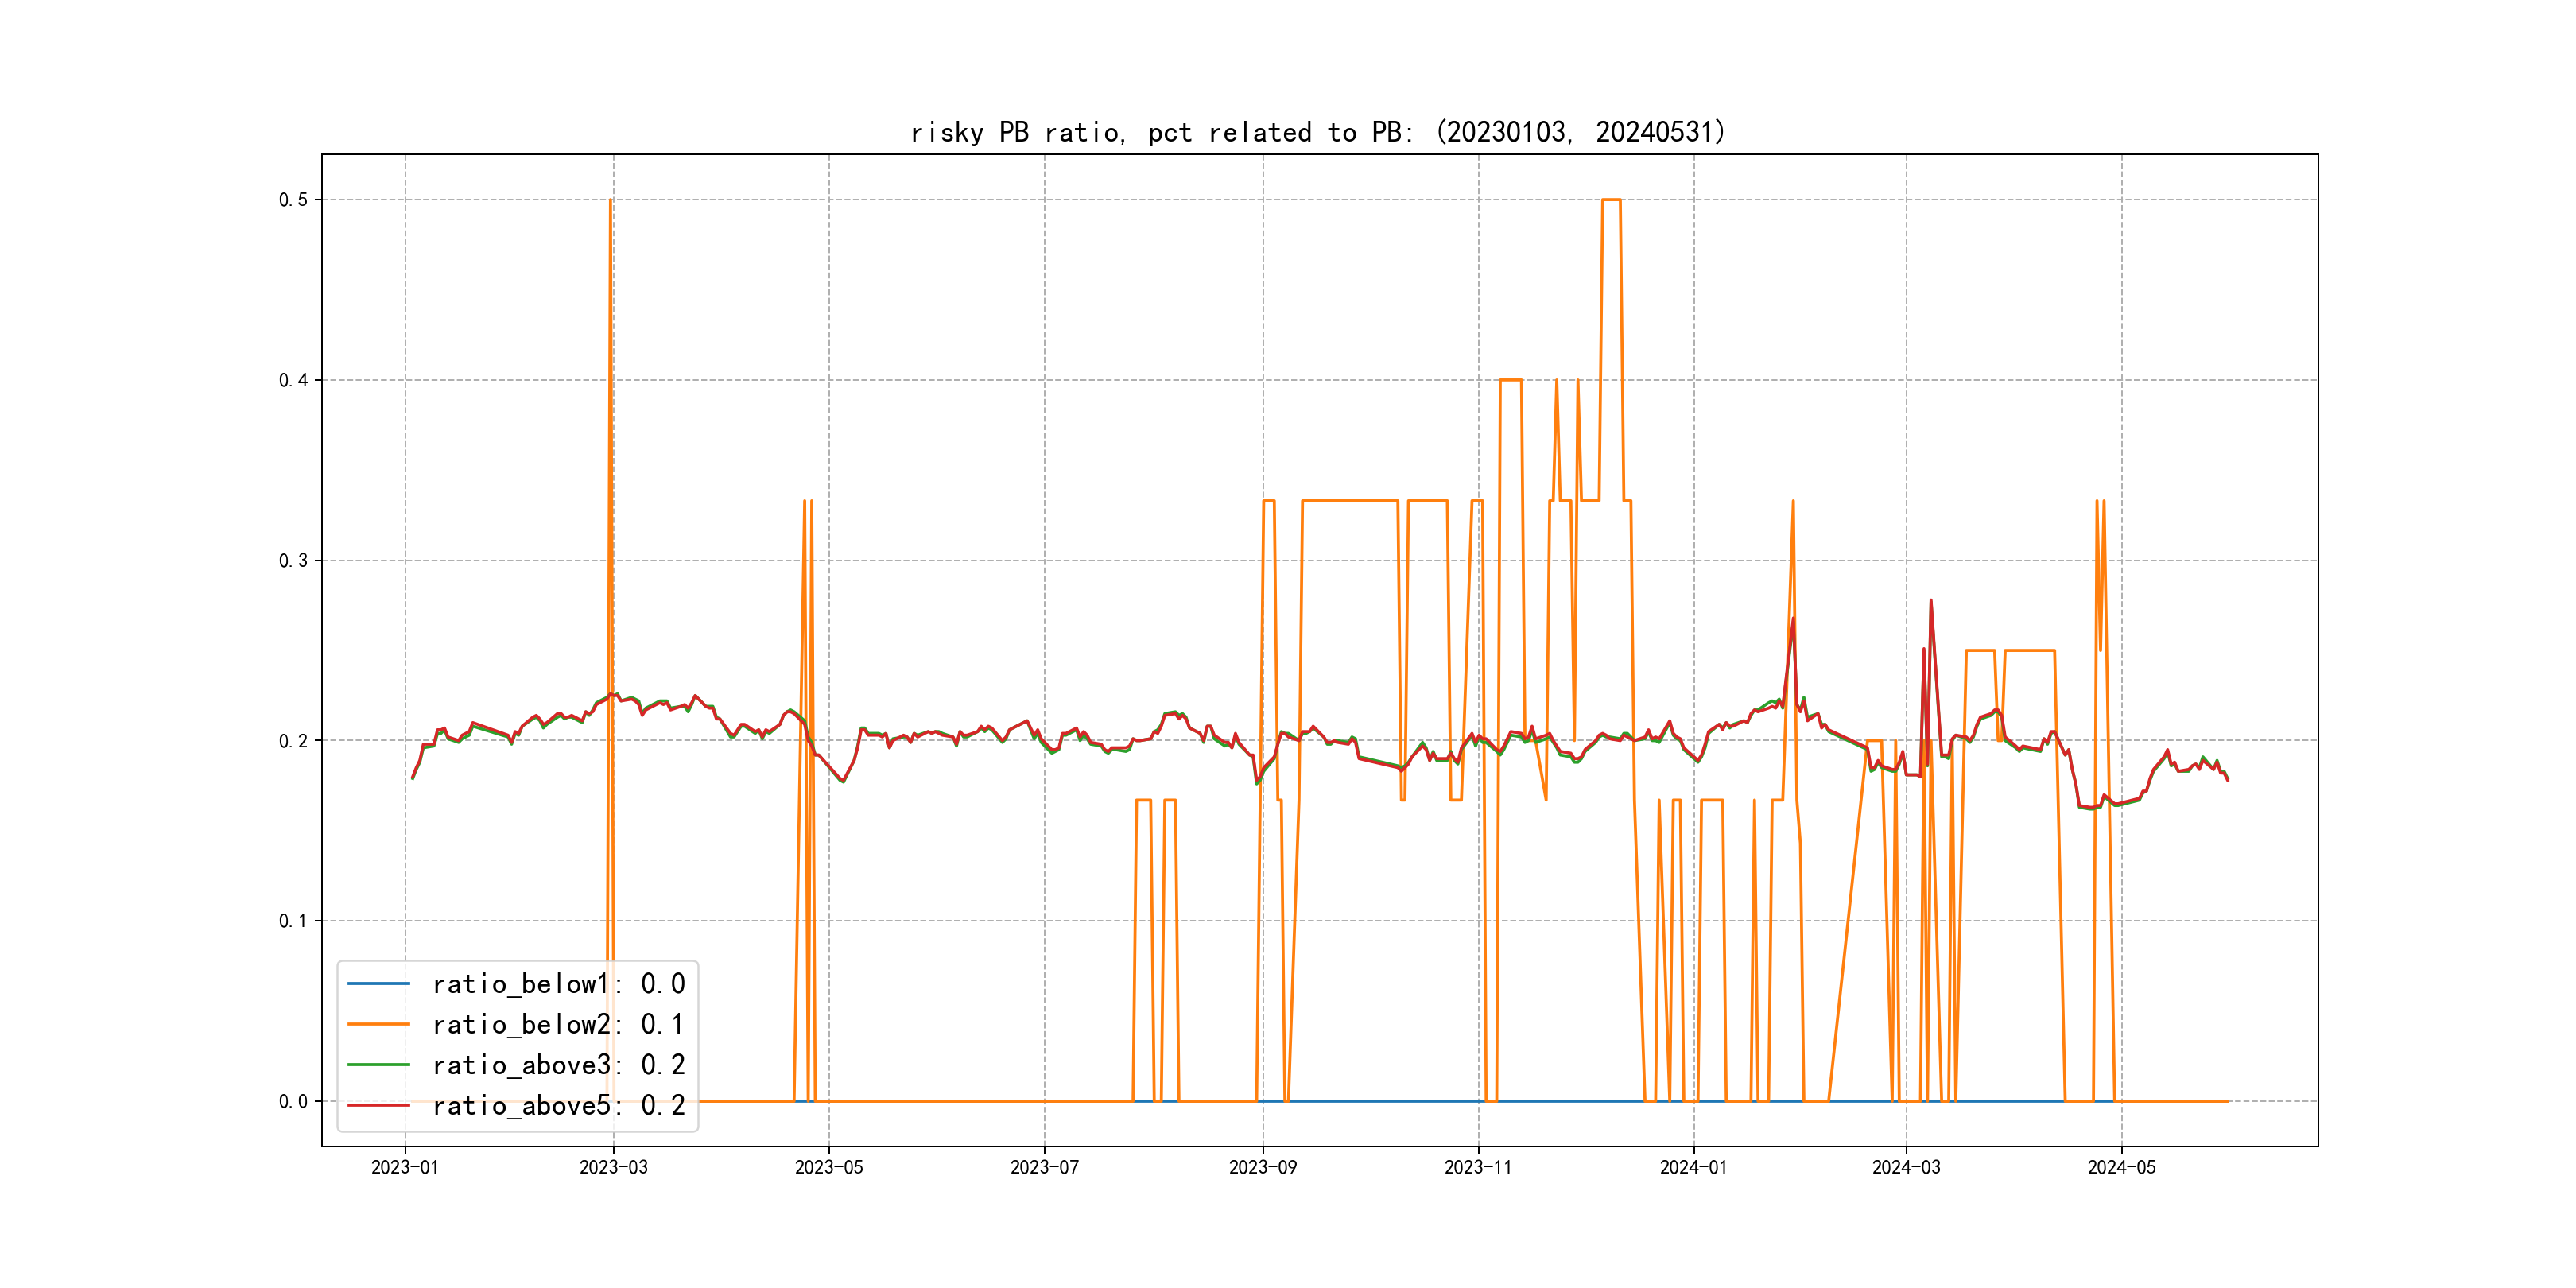This screenshot has width=2576, height=1288.
Task: Click the 2023-09 x-axis tick label
Action: coord(1262,1167)
